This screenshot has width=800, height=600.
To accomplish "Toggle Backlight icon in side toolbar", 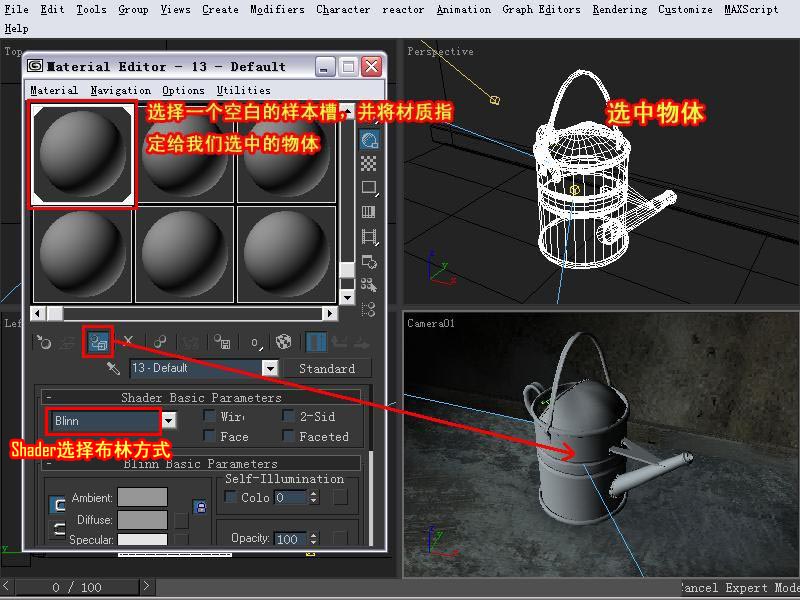I will (369, 140).
